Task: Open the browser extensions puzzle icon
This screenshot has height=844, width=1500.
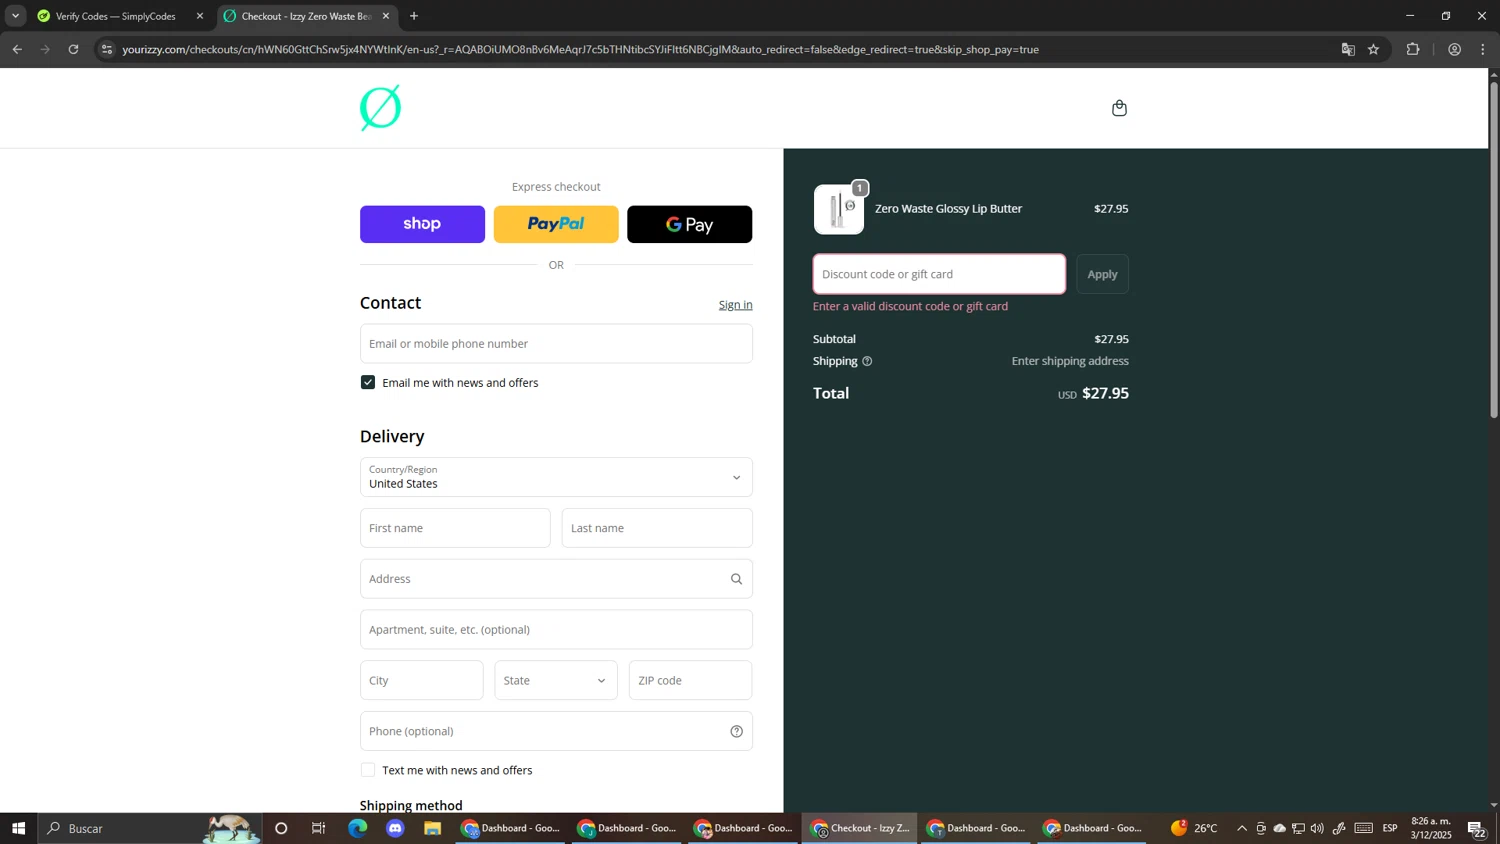Action: click(x=1412, y=49)
